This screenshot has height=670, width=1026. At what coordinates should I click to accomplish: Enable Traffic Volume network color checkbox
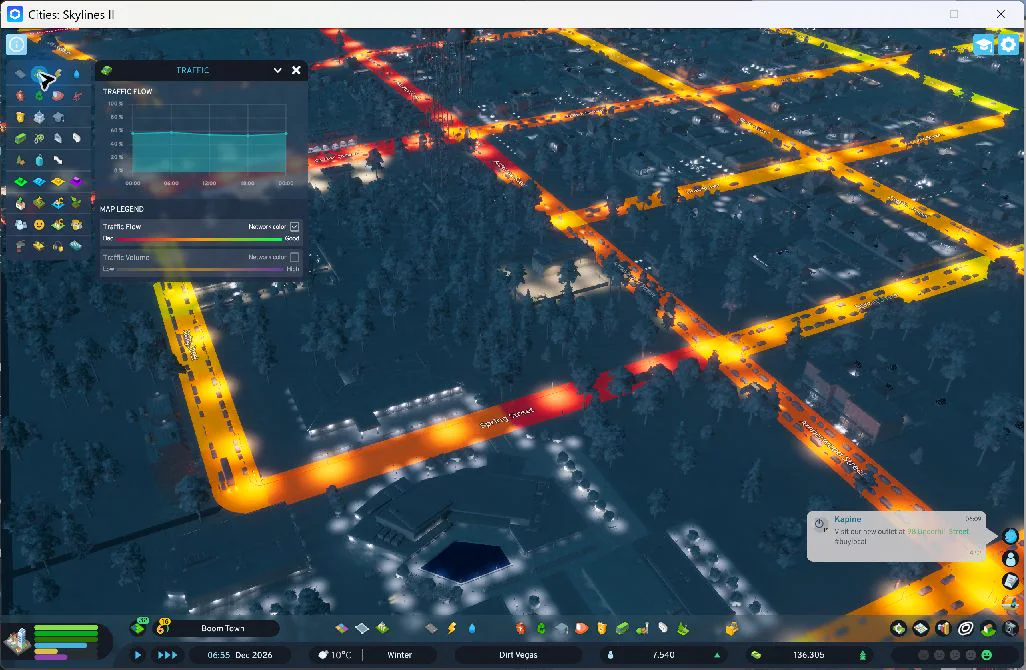tap(294, 257)
